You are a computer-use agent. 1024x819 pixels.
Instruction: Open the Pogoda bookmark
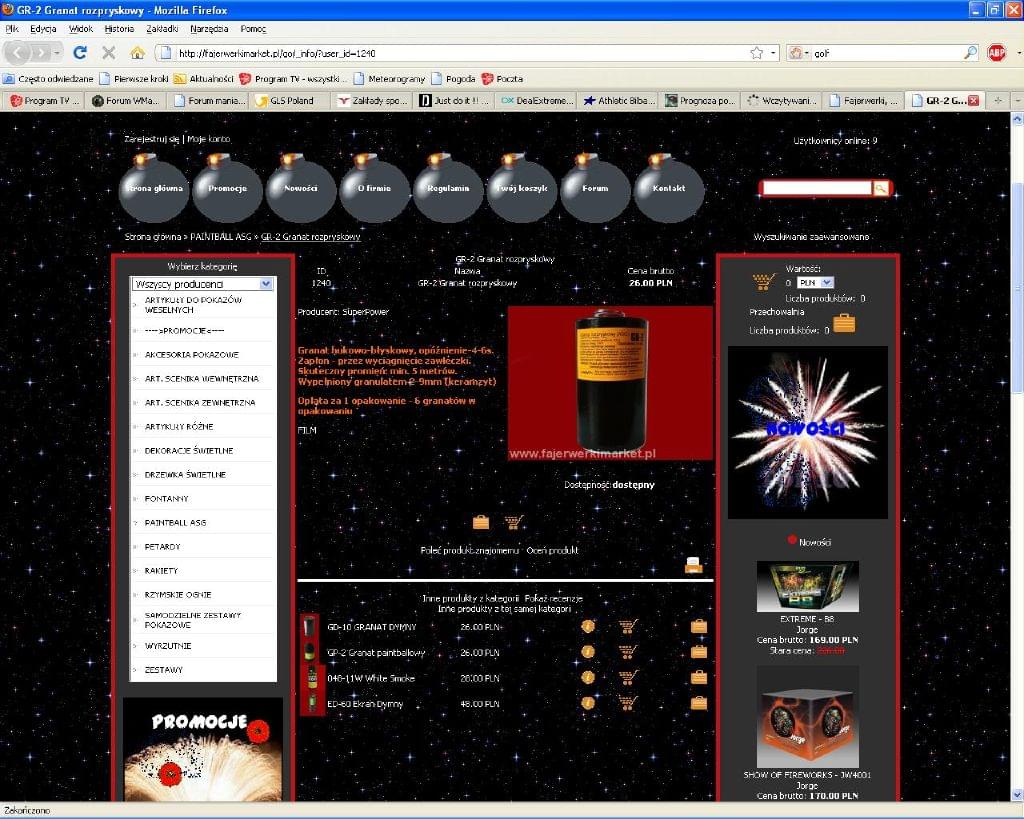coord(453,78)
